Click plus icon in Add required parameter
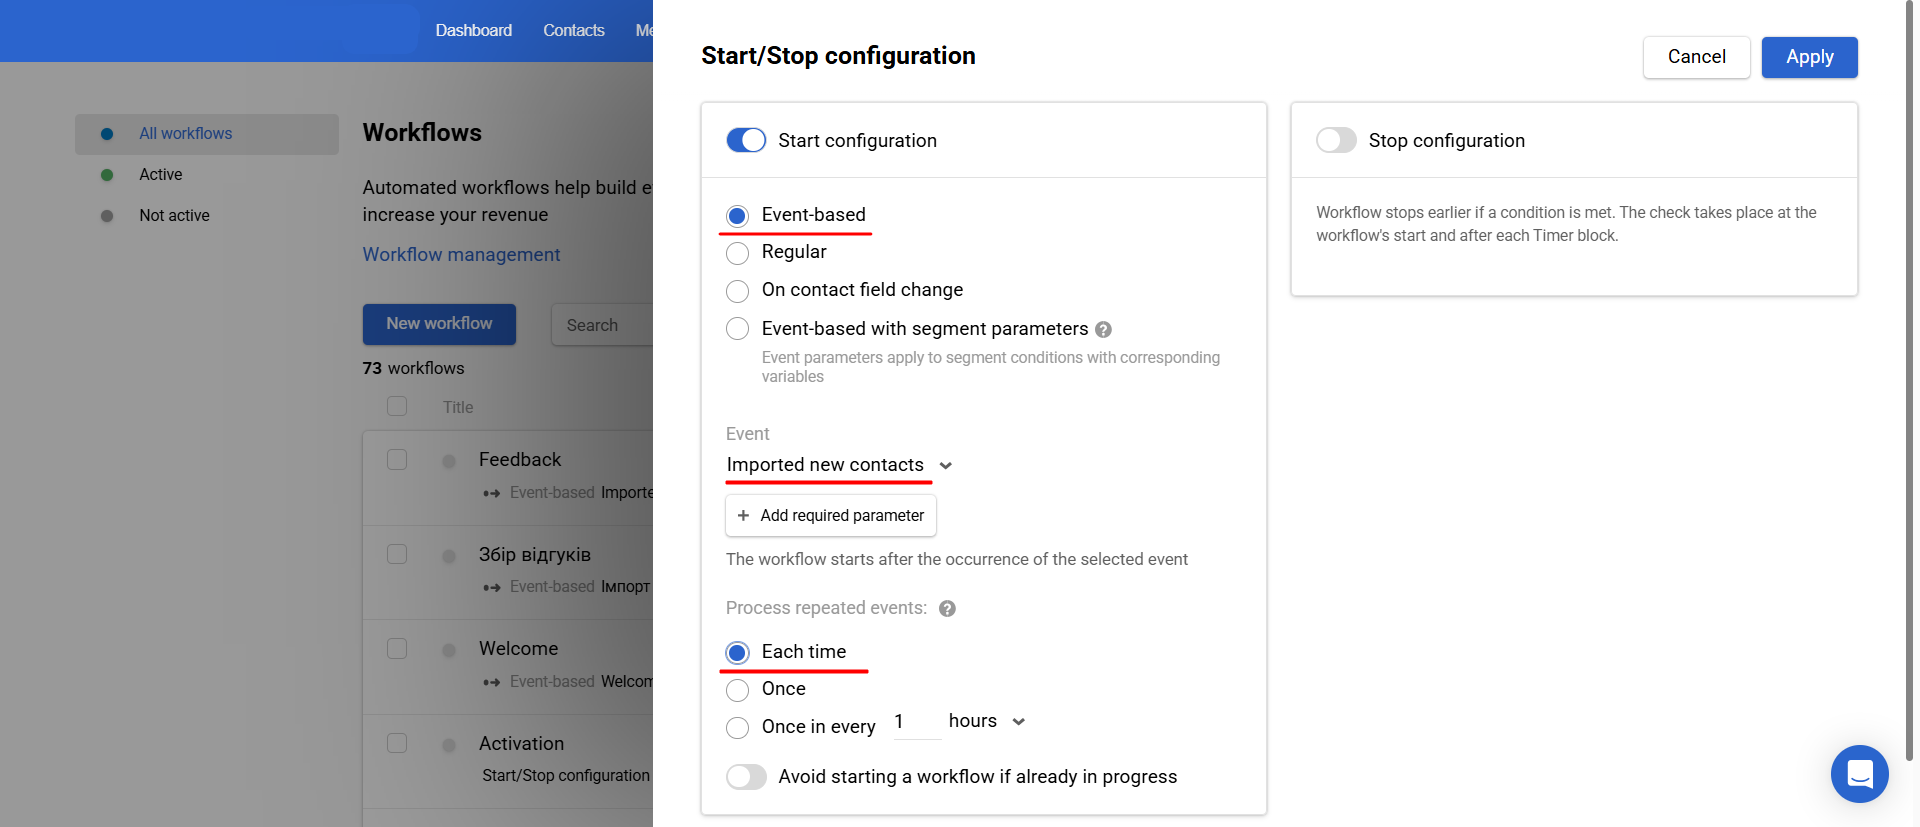Viewport: 1920px width, 827px height. tap(743, 516)
